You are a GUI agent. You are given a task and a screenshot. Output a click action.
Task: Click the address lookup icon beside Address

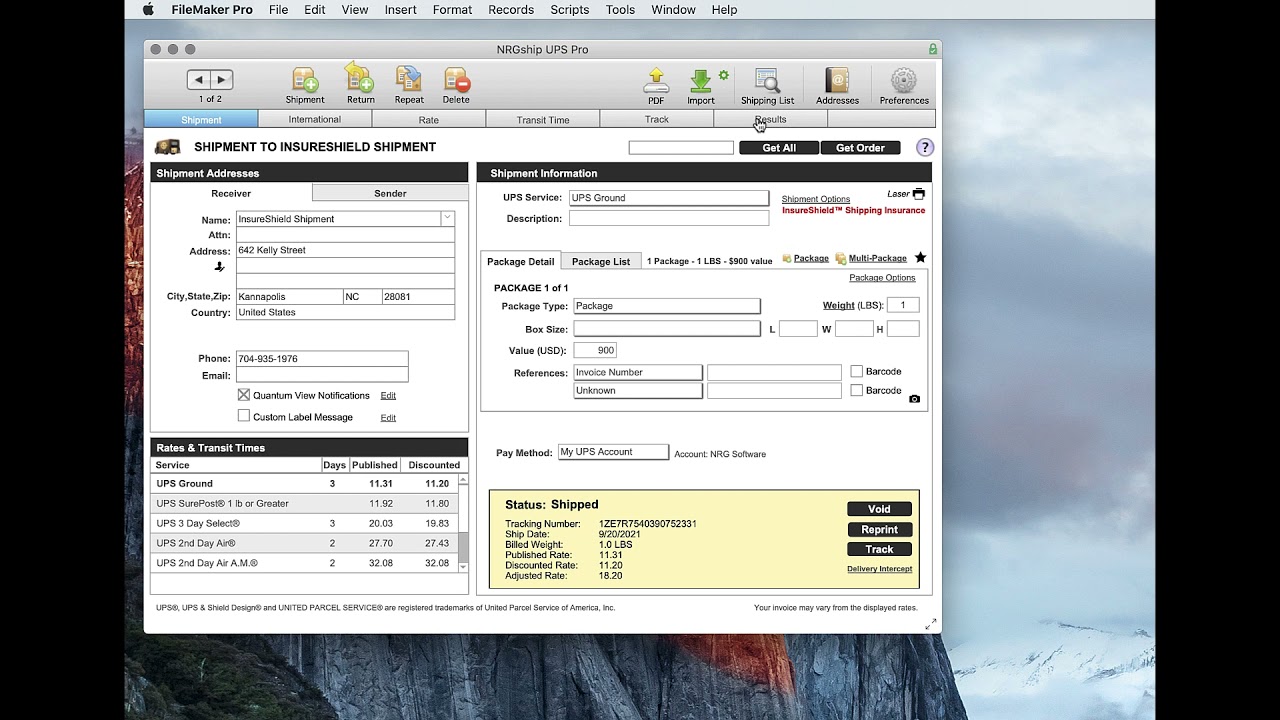coord(220,267)
